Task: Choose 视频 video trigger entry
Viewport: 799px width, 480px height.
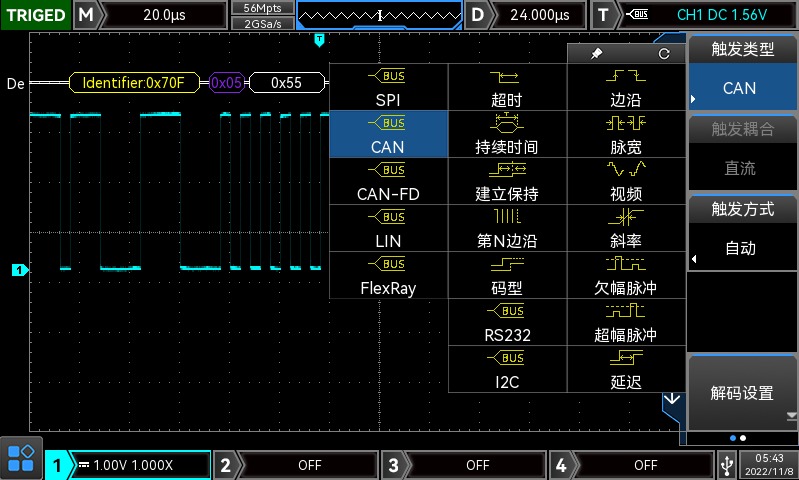Action: (626, 182)
